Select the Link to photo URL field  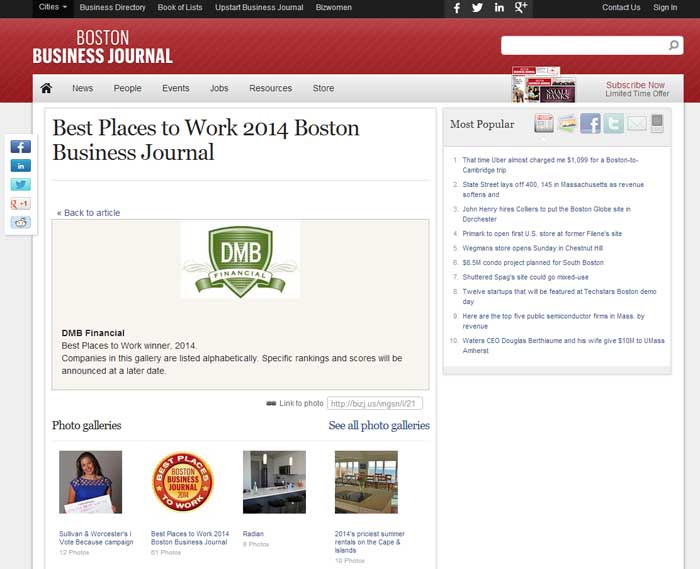[x=375, y=403]
